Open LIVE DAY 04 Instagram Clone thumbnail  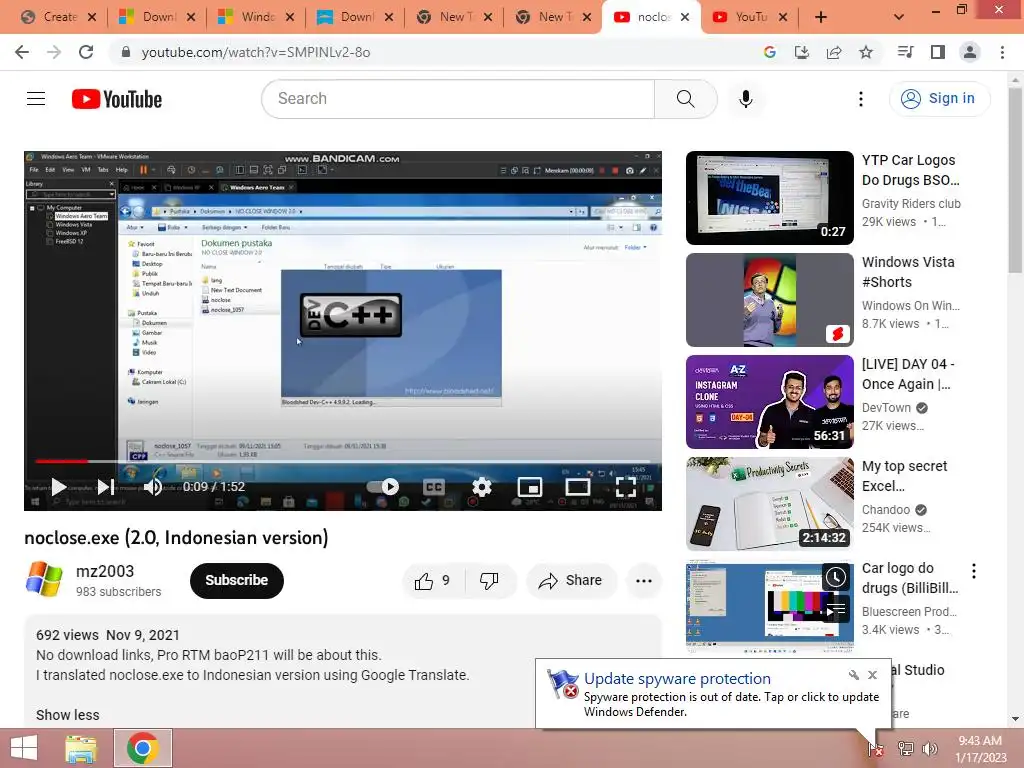(769, 402)
